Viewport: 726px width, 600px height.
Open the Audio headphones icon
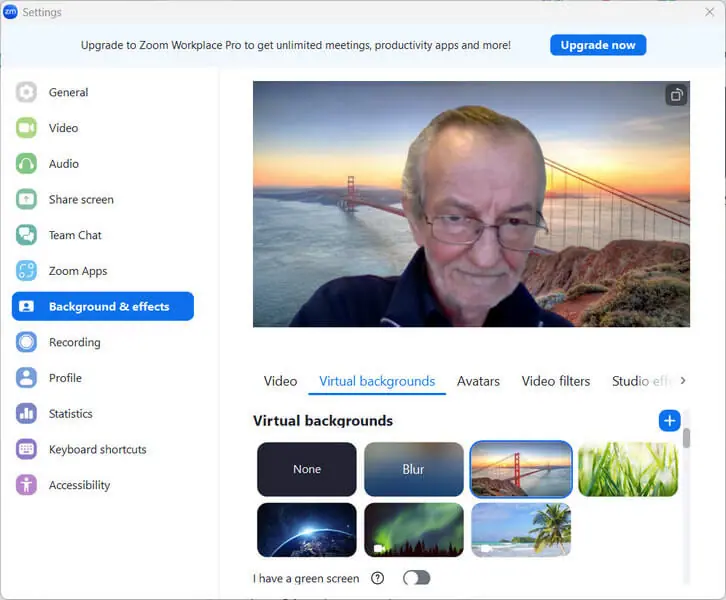point(26,163)
